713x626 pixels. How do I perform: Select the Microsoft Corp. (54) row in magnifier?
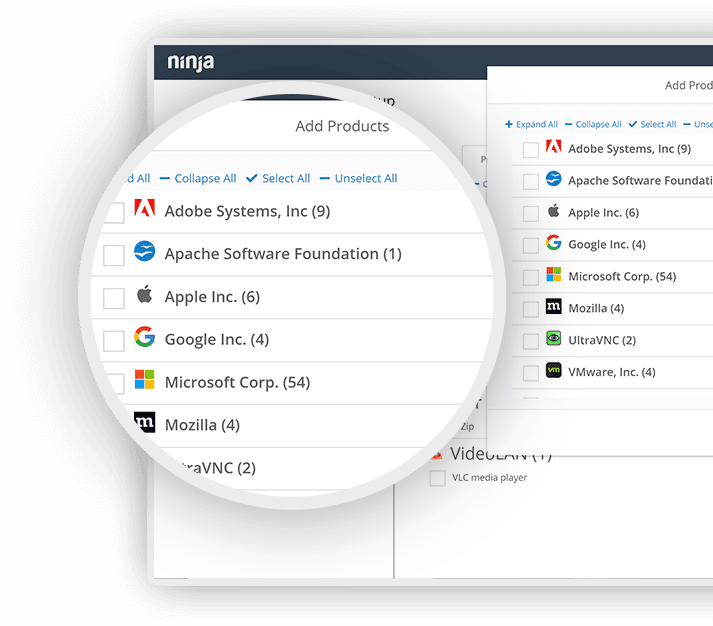[x=237, y=382]
